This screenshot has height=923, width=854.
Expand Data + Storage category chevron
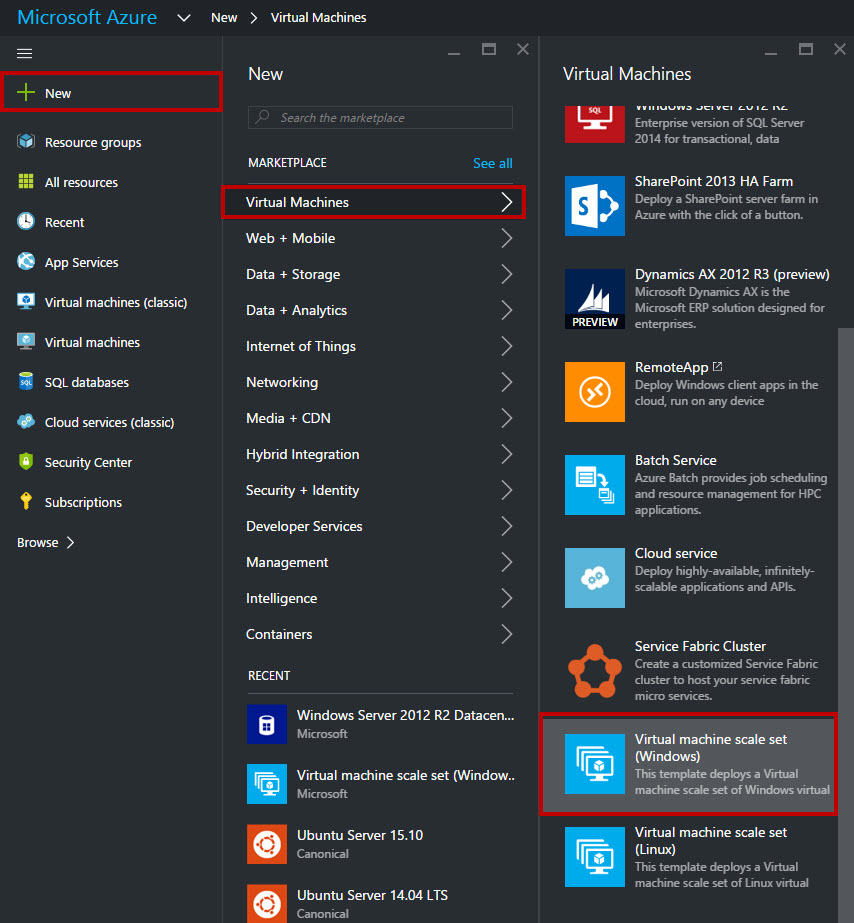[507, 274]
